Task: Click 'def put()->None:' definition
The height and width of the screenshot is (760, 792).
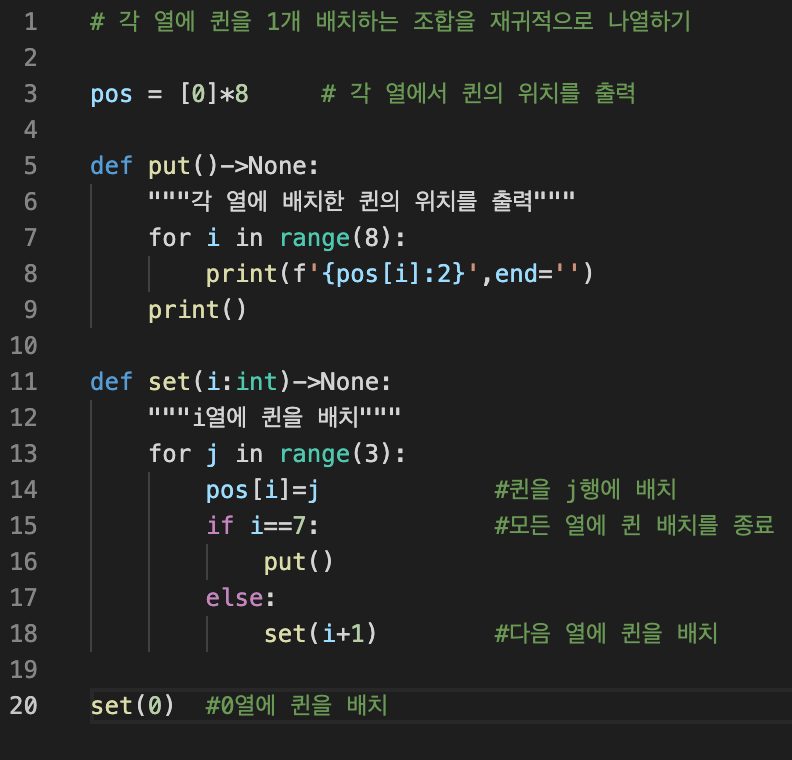Action: (205, 166)
